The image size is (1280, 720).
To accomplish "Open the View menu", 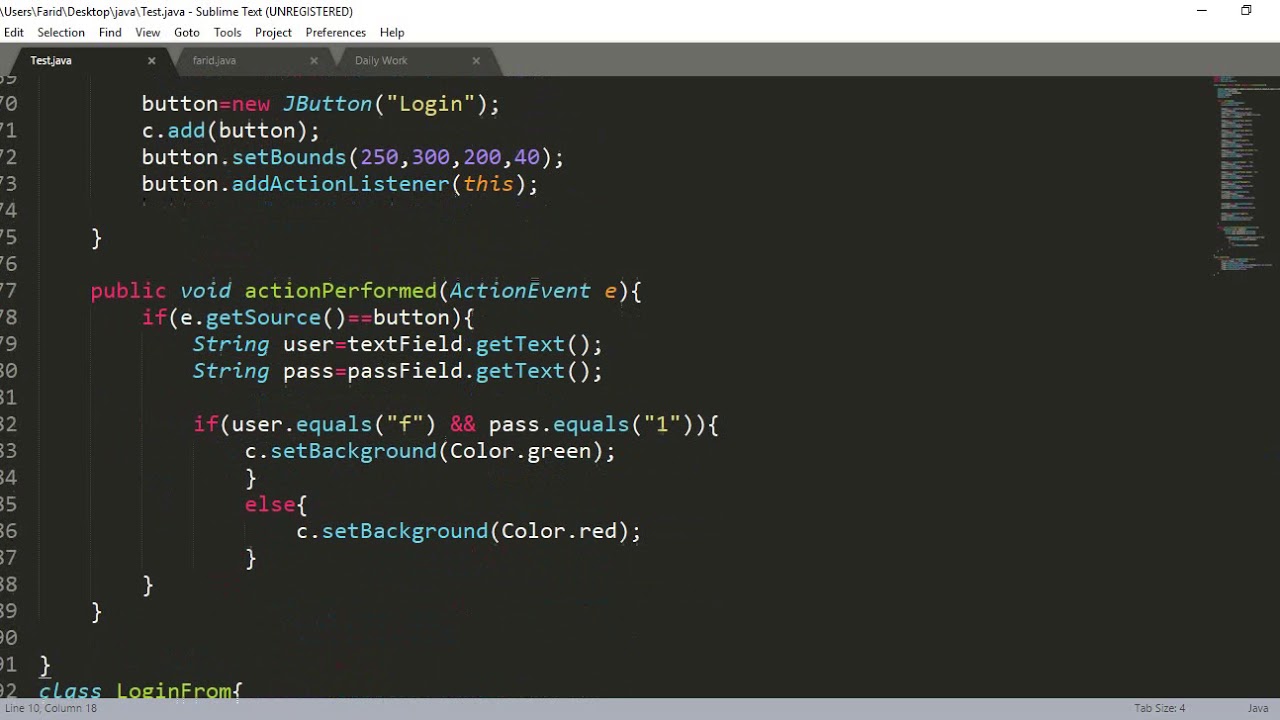I will (x=148, y=32).
